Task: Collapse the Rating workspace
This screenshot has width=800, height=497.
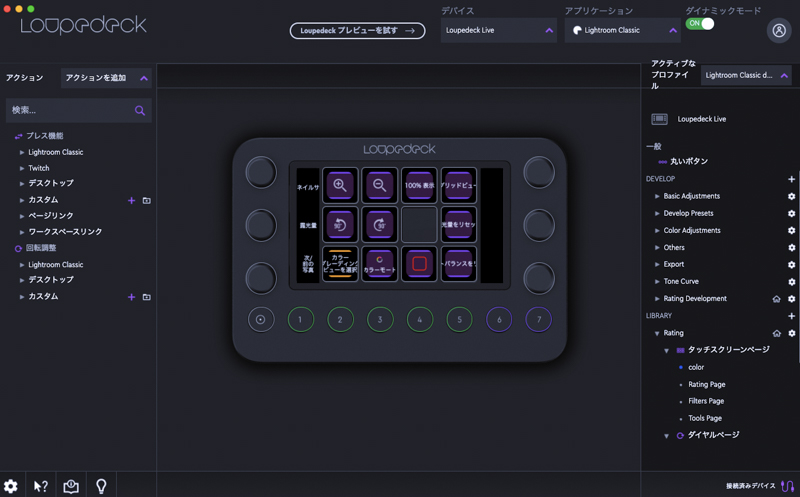Action: (x=657, y=333)
